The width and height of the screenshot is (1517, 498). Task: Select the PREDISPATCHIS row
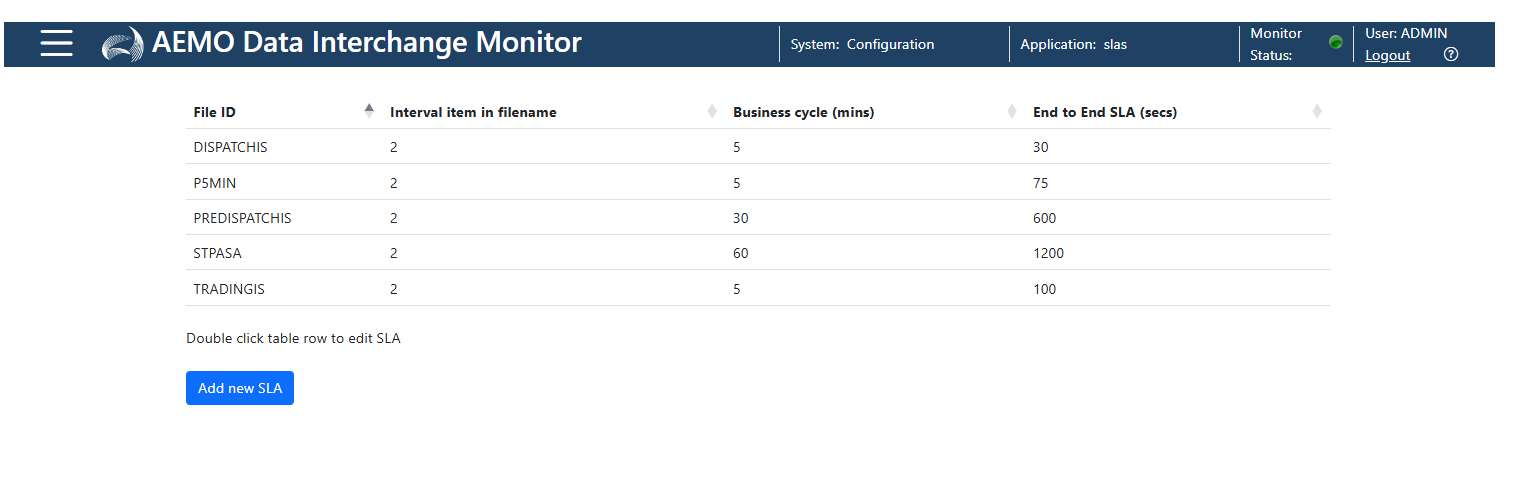point(758,218)
